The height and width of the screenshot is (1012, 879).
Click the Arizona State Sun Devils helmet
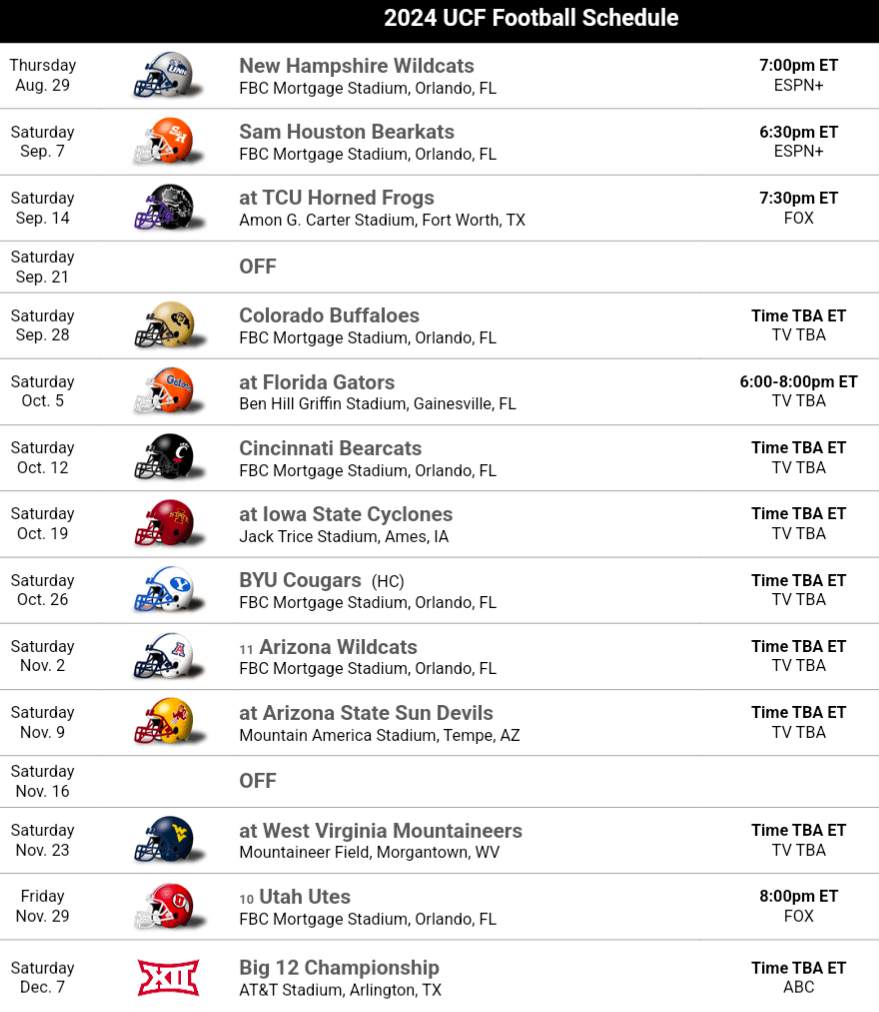click(165, 722)
